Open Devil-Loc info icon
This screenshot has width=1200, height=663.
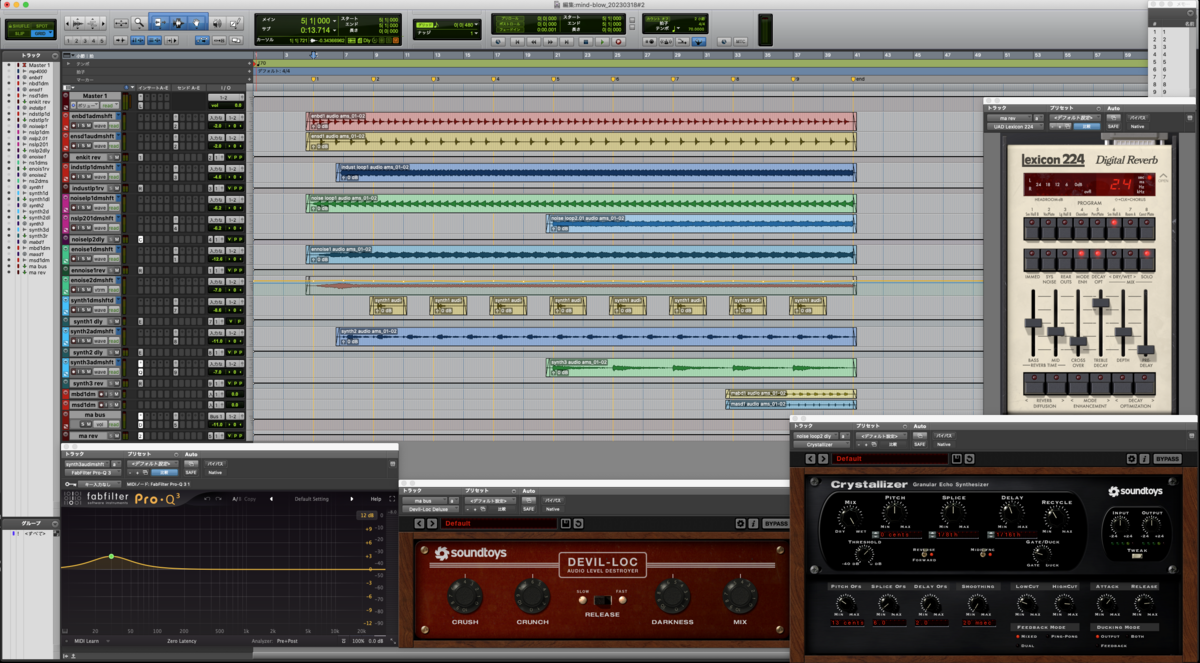pos(753,524)
